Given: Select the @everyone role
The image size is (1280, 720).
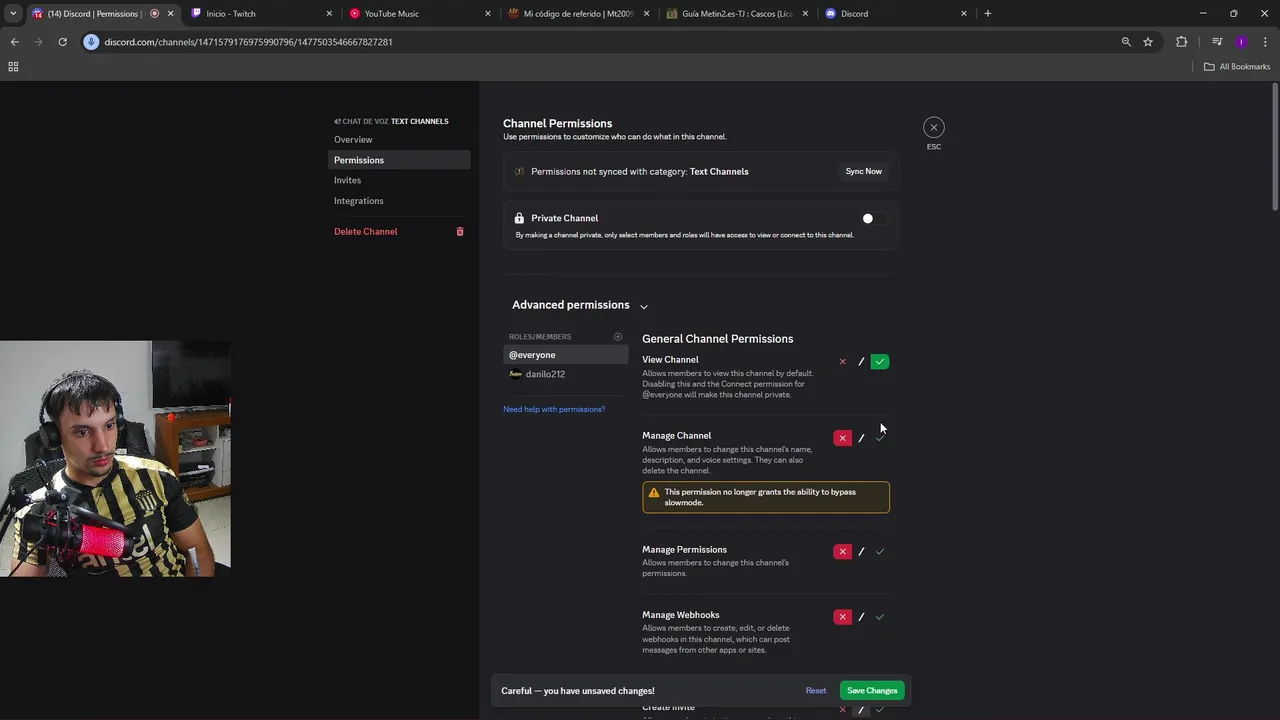Looking at the screenshot, I should [566, 355].
